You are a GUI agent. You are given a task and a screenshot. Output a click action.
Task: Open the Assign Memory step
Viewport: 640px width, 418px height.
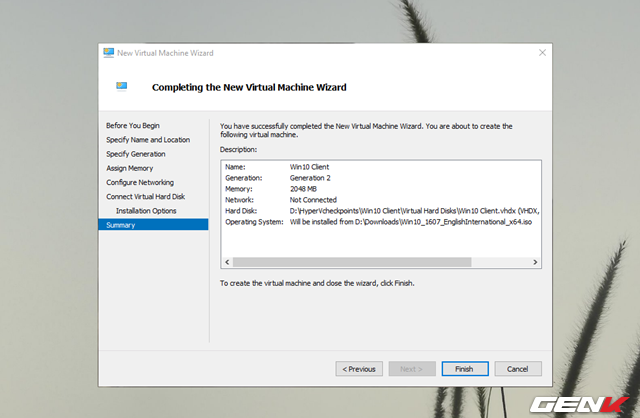click(x=129, y=168)
